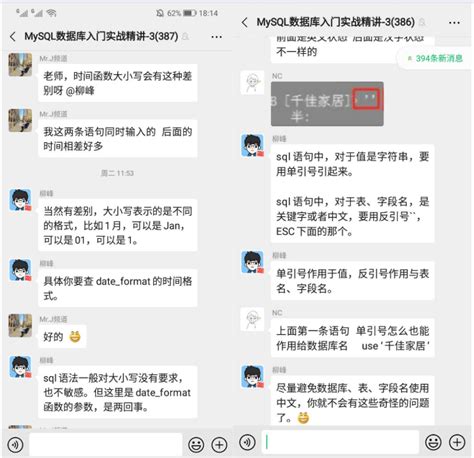Tap voice input icon in left chat

[15, 445]
